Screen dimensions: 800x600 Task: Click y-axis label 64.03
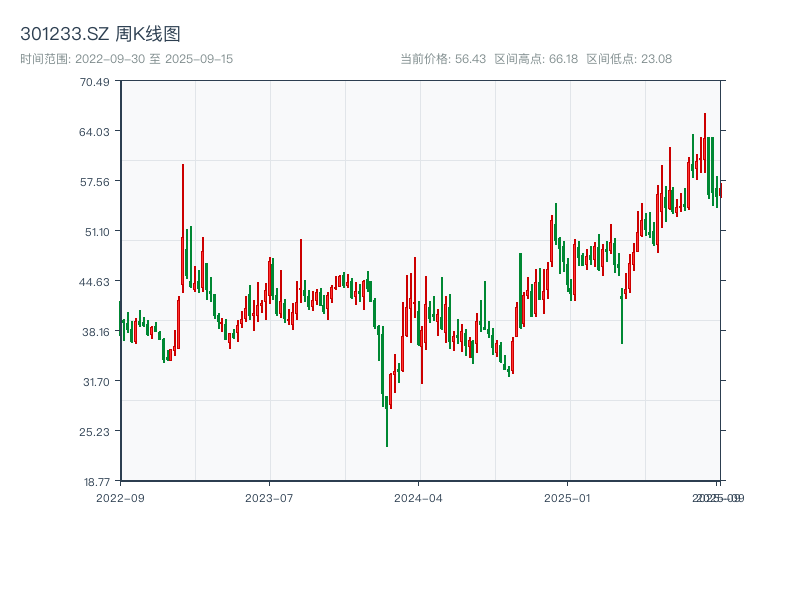[x=94, y=132]
